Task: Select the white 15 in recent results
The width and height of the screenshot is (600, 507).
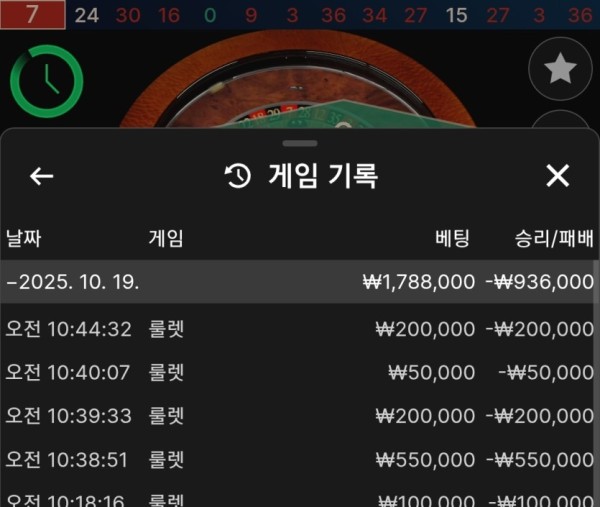Action: pyautogui.click(x=456, y=16)
